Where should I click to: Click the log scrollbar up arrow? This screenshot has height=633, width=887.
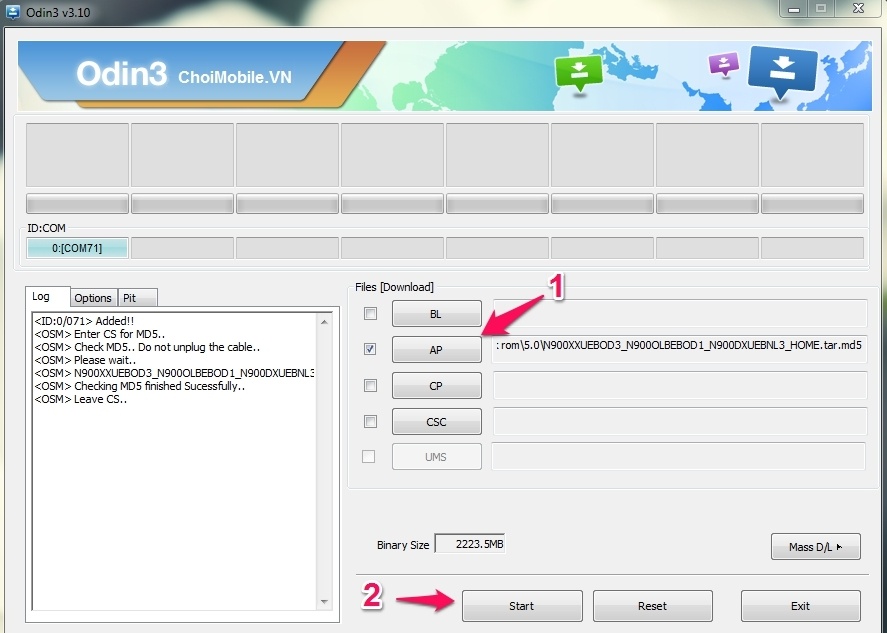pyautogui.click(x=324, y=322)
